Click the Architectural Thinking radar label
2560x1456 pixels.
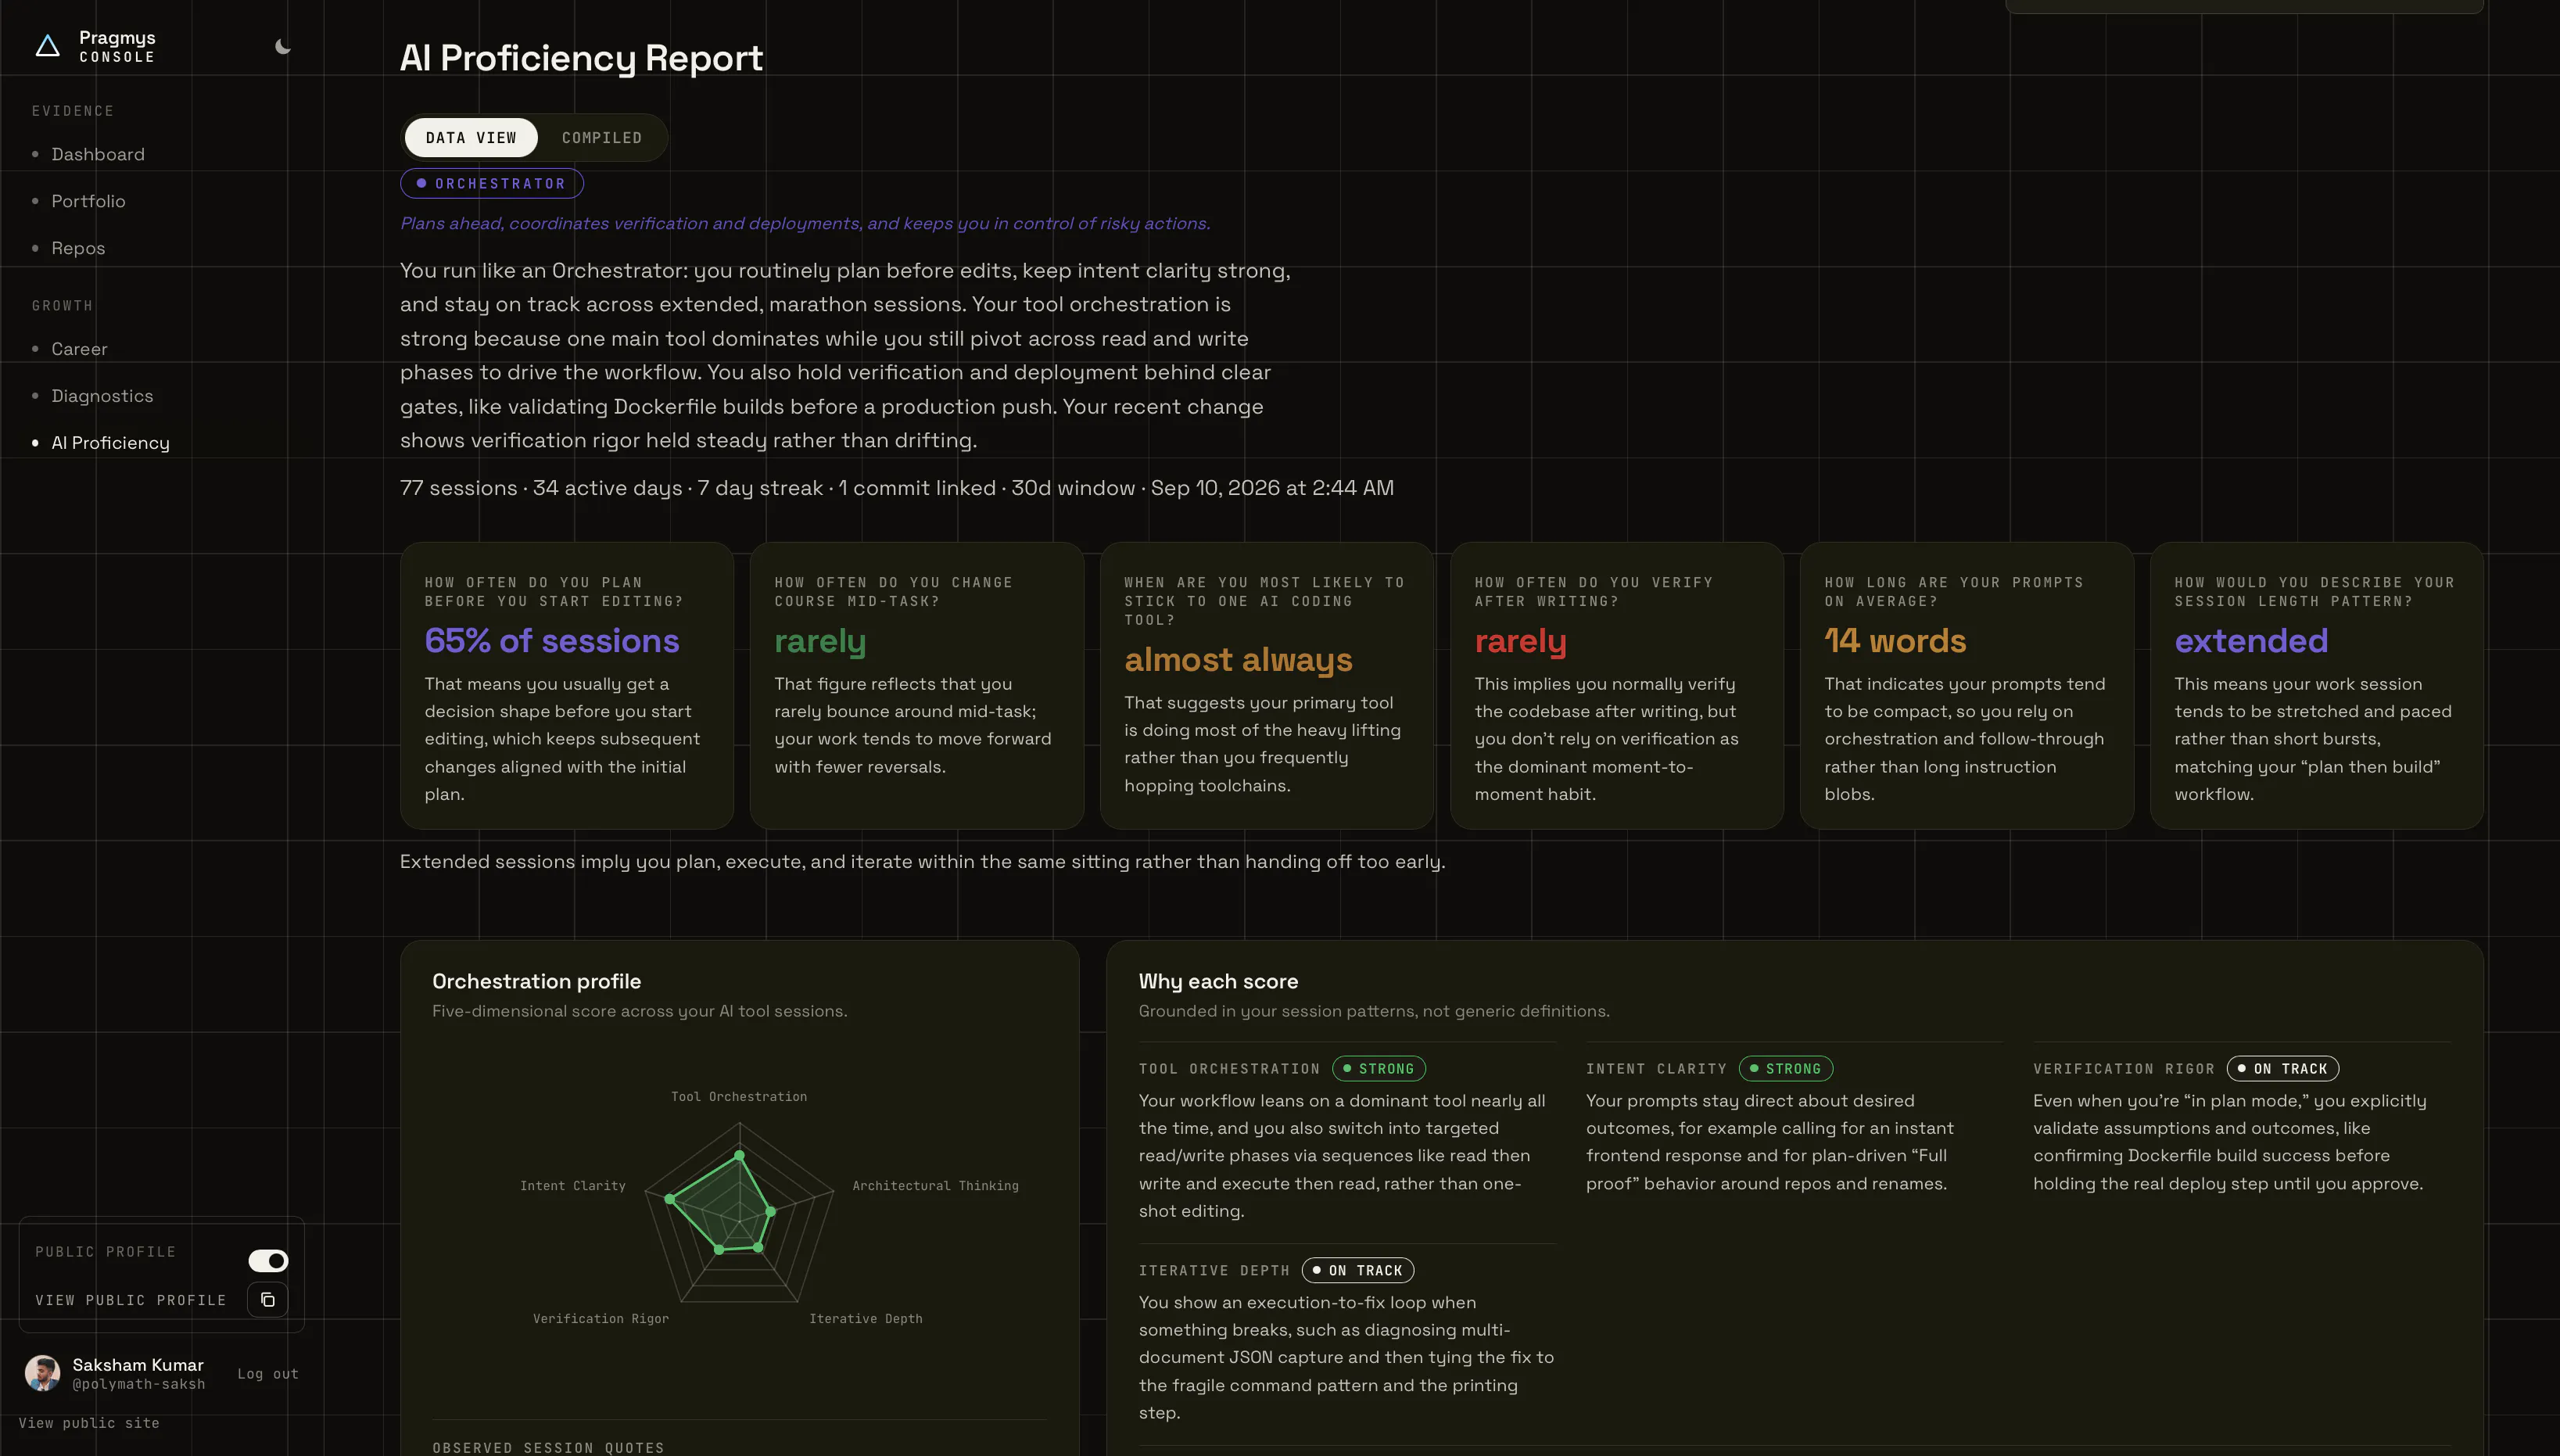(x=935, y=1186)
